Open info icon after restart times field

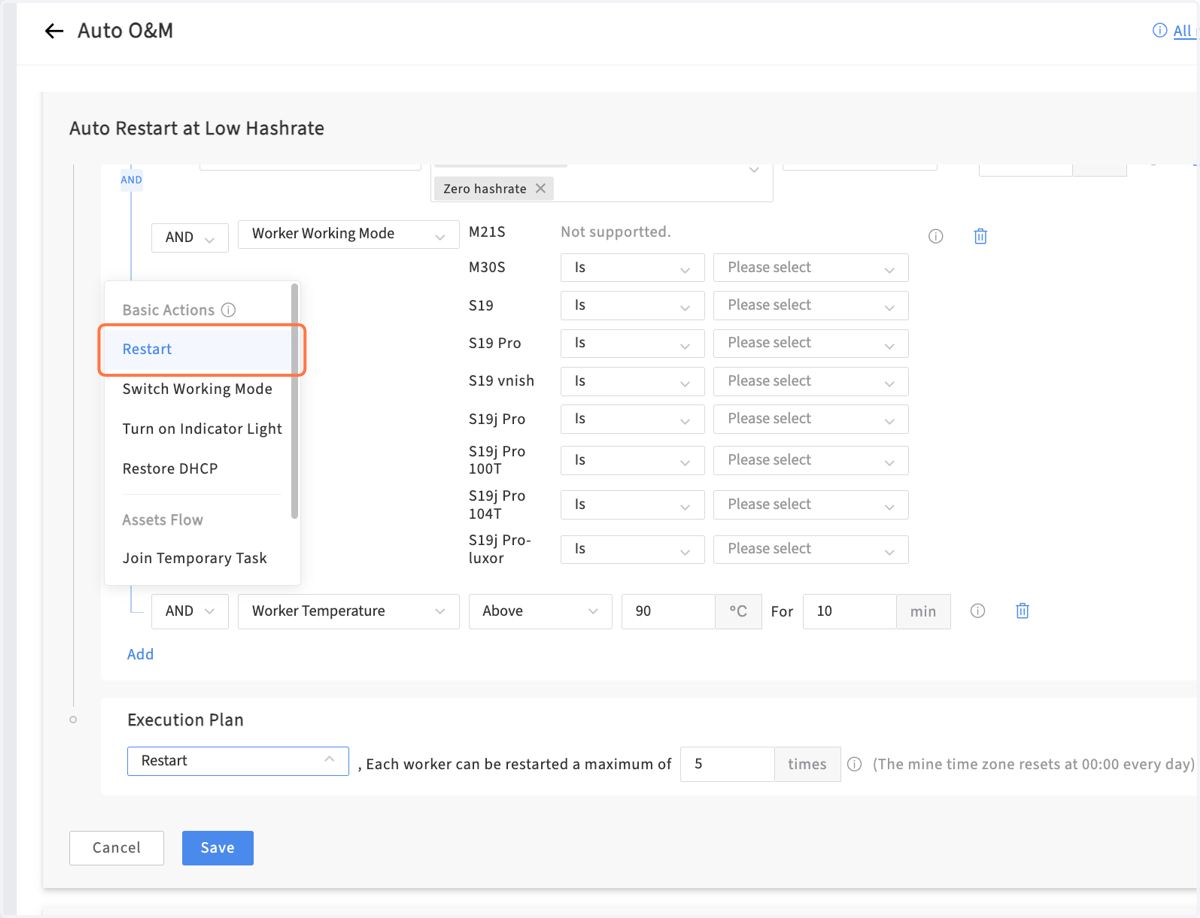(x=855, y=764)
